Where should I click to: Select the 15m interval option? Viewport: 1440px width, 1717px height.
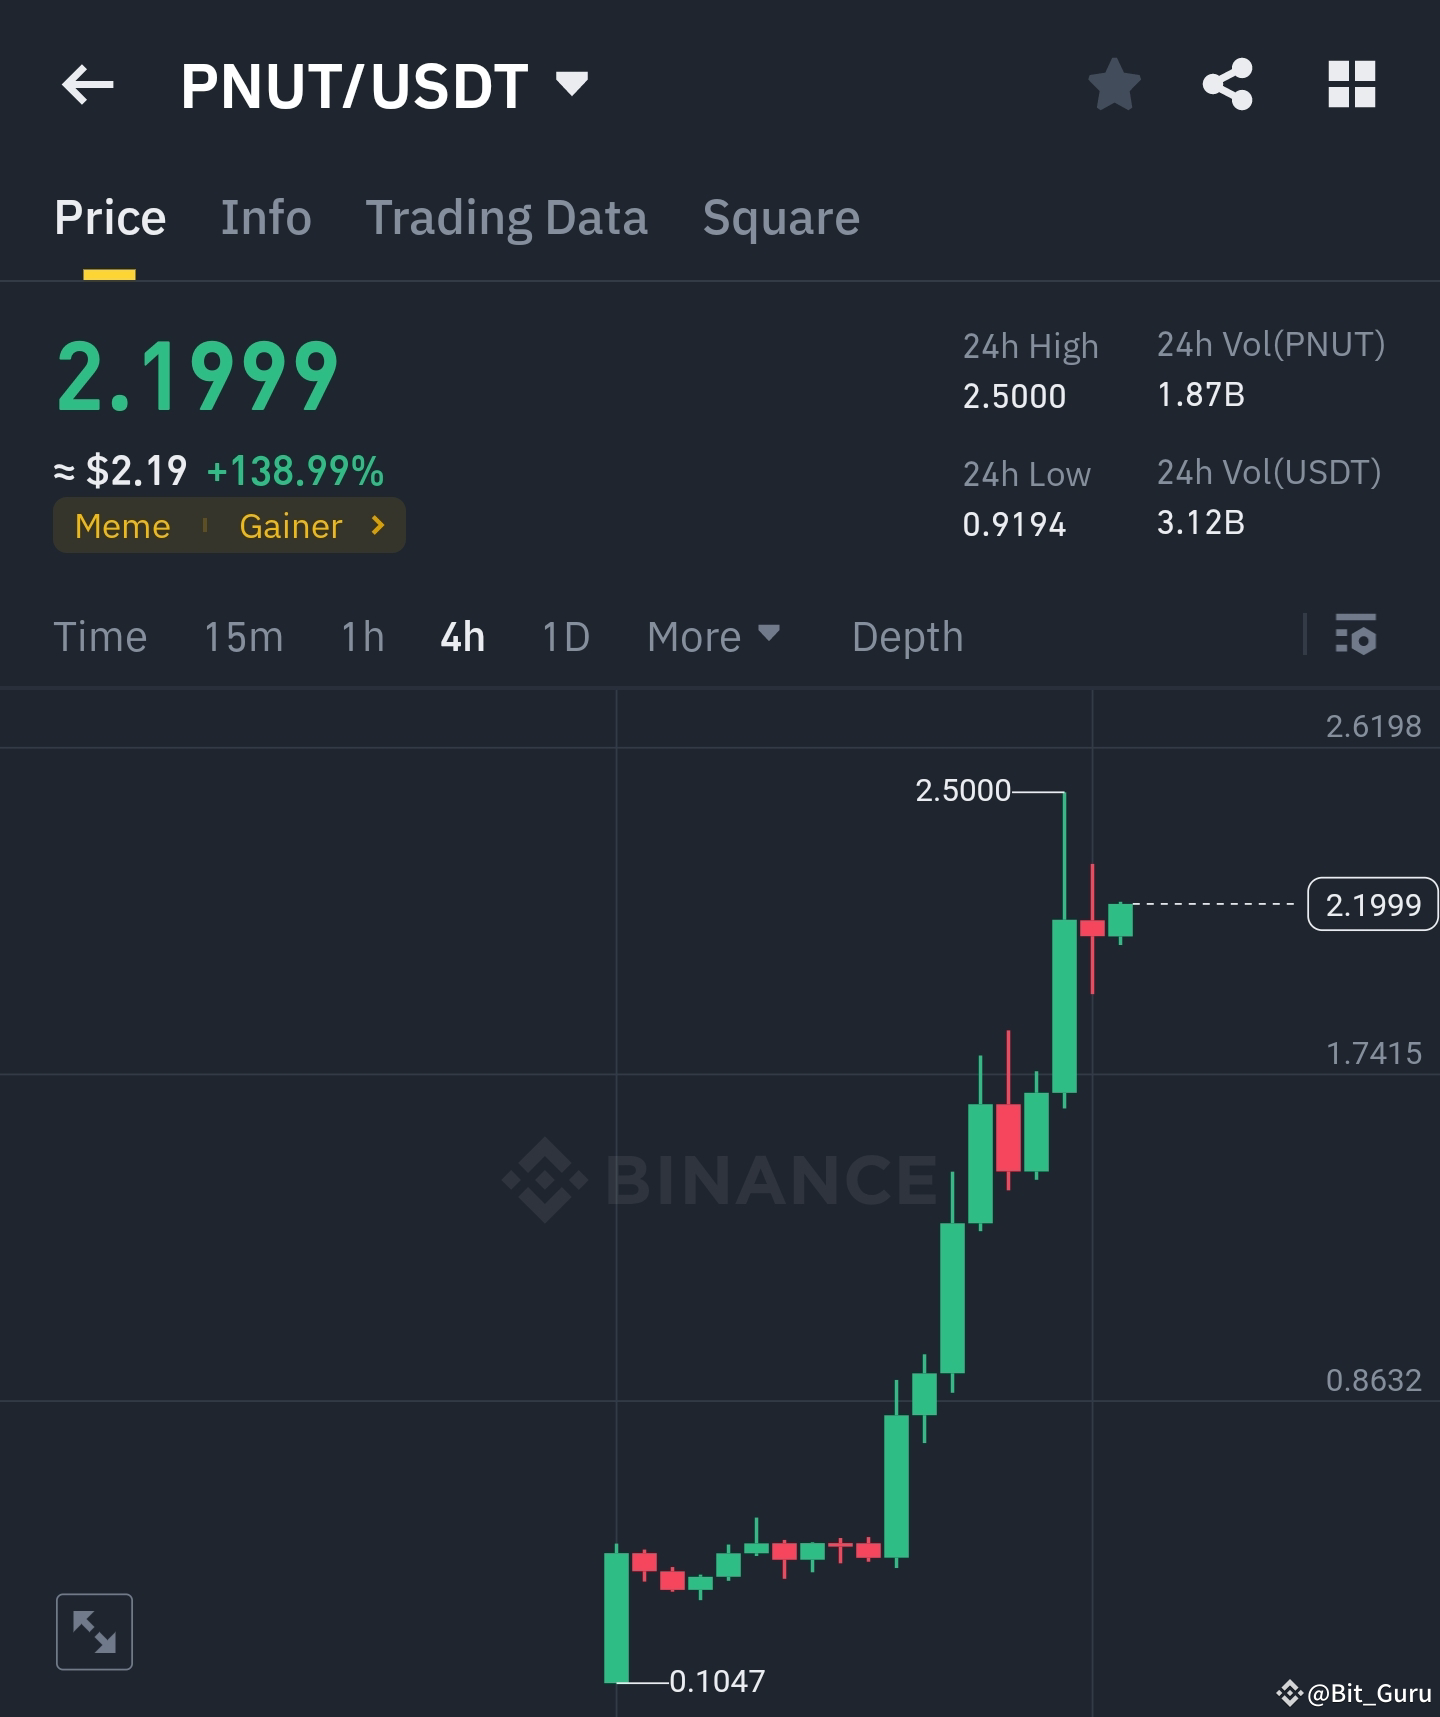243,636
